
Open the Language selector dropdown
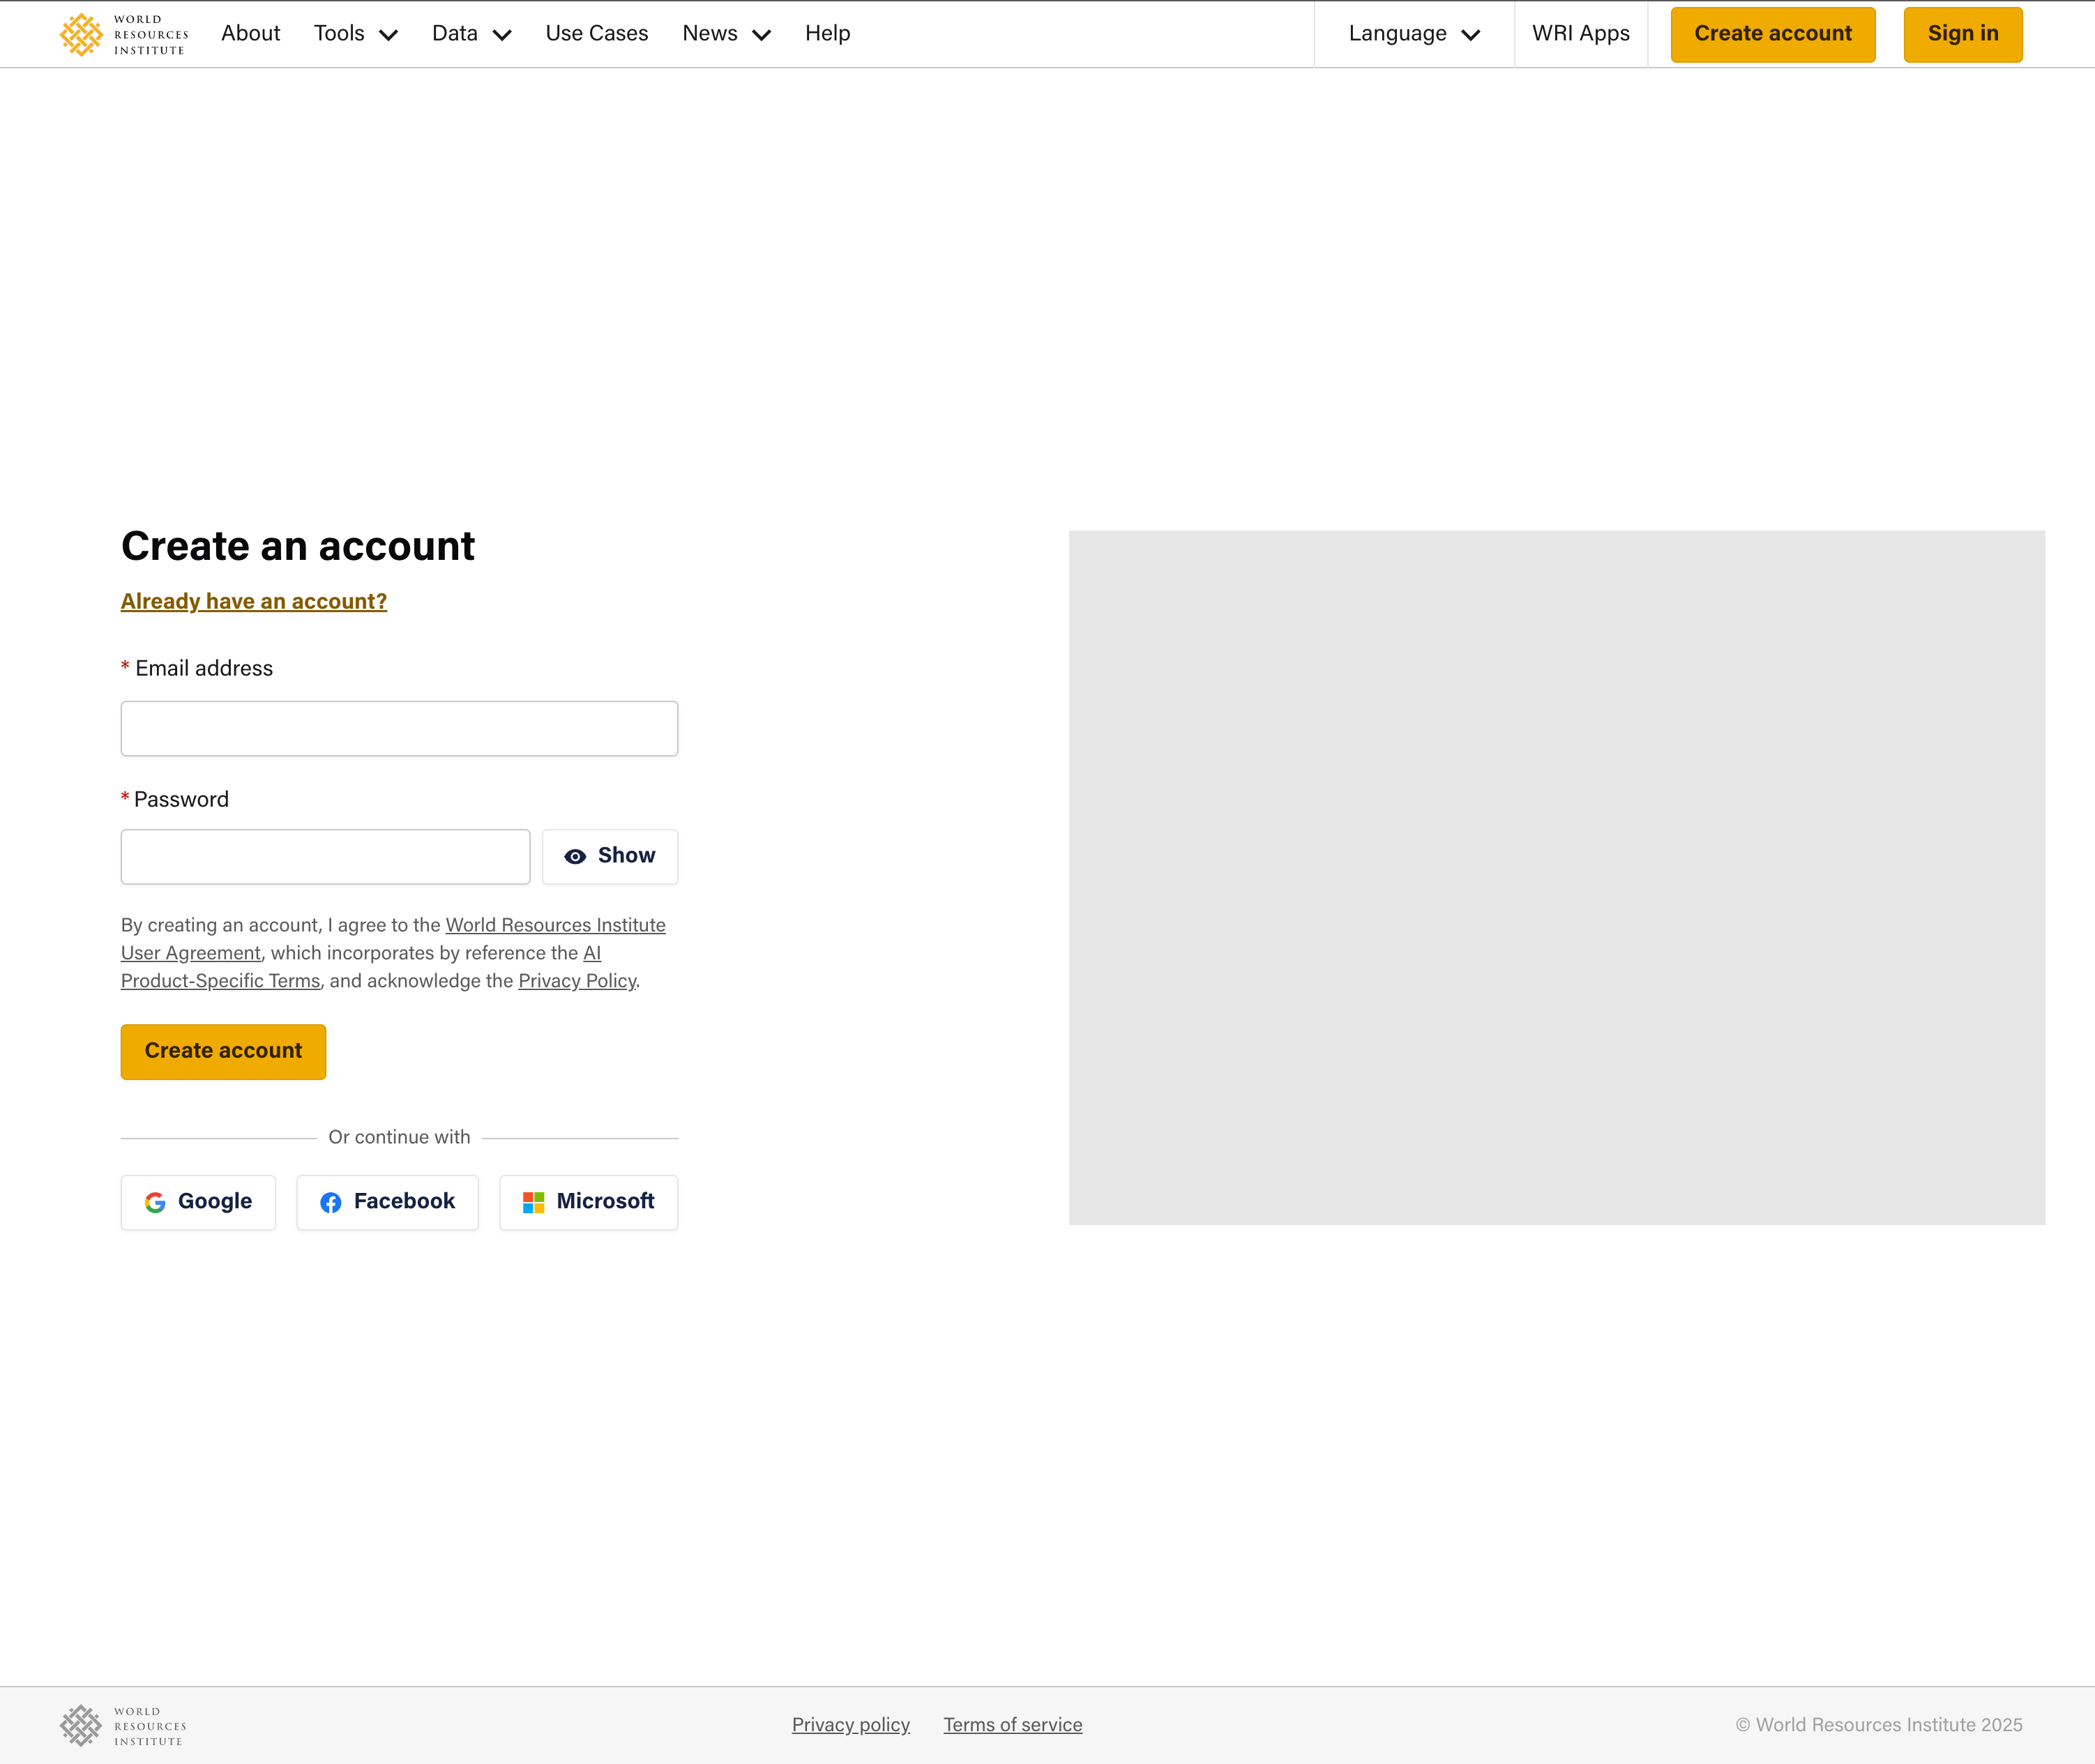[x=1413, y=34]
